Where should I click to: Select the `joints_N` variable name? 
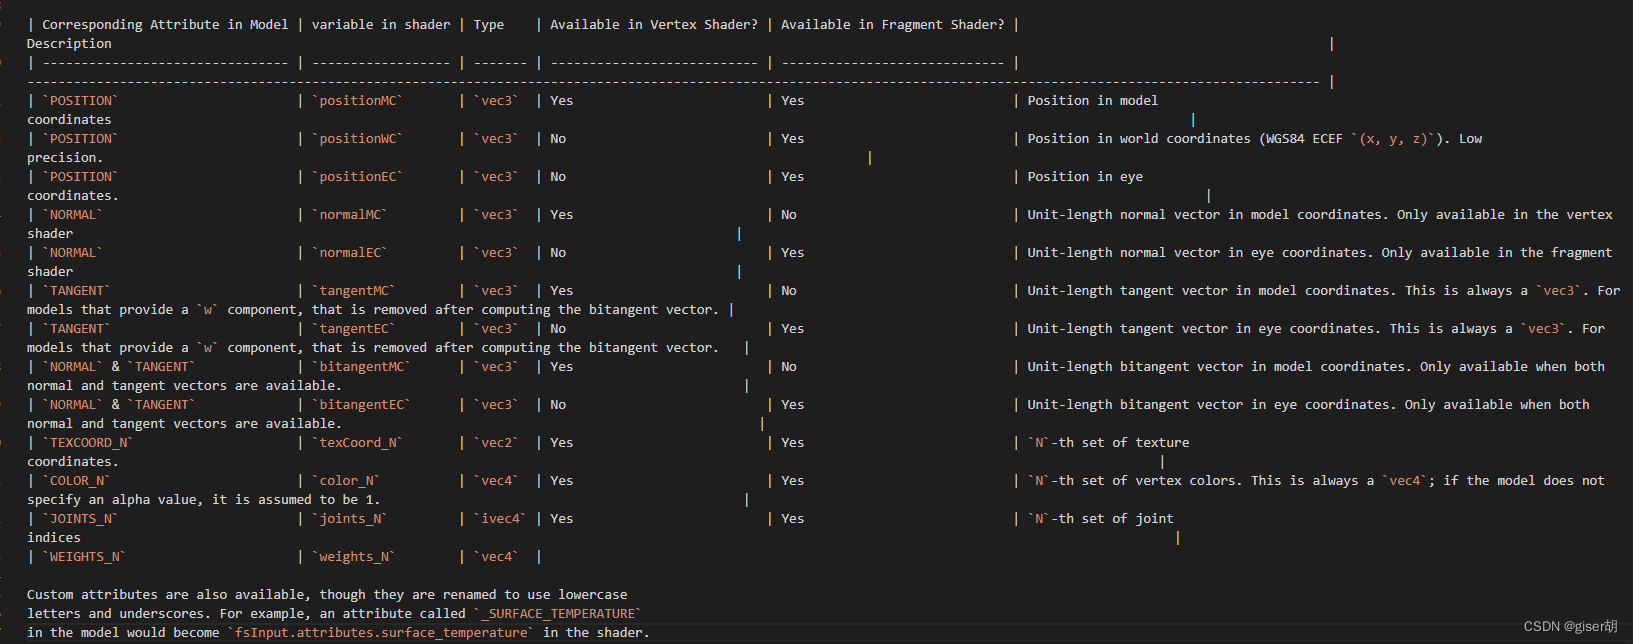click(x=349, y=518)
